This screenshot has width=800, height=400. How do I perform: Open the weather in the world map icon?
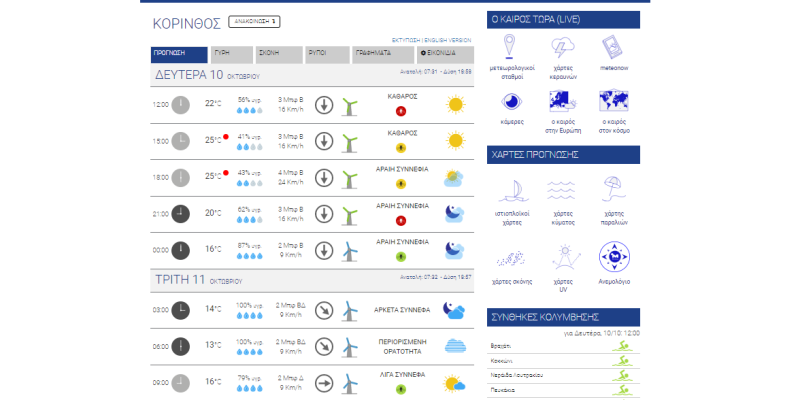tap(612, 101)
